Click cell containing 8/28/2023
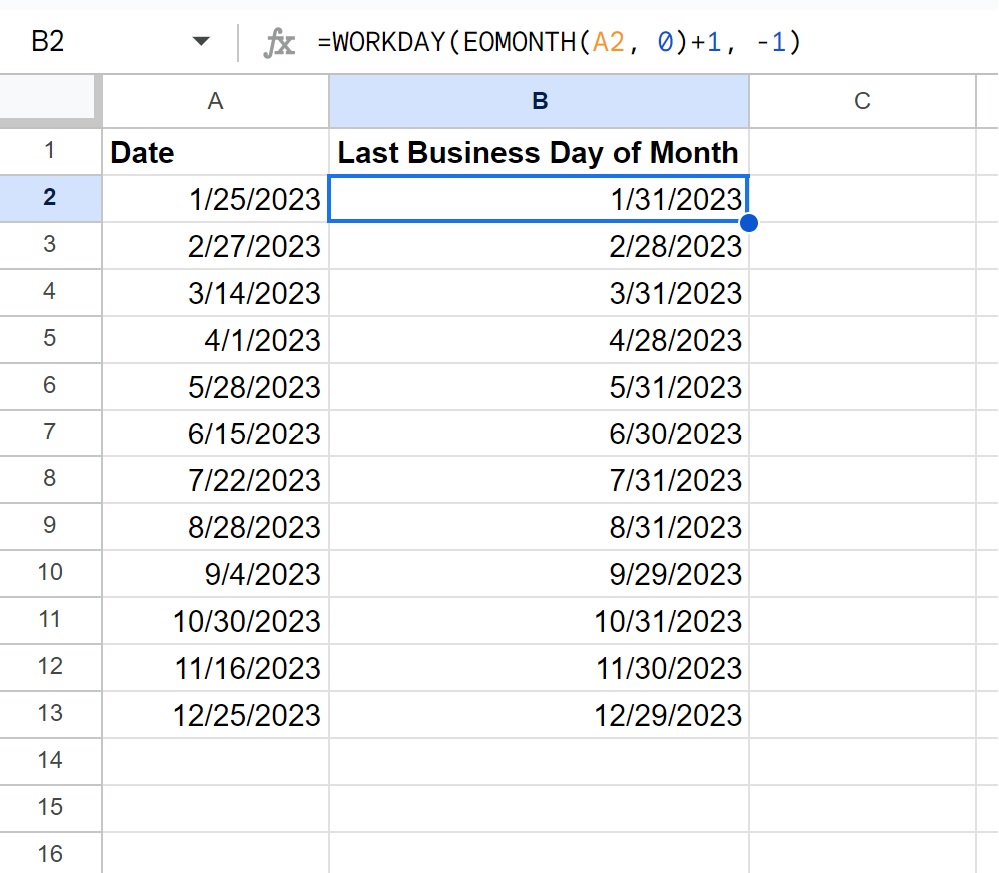999x873 pixels. (215, 527)
